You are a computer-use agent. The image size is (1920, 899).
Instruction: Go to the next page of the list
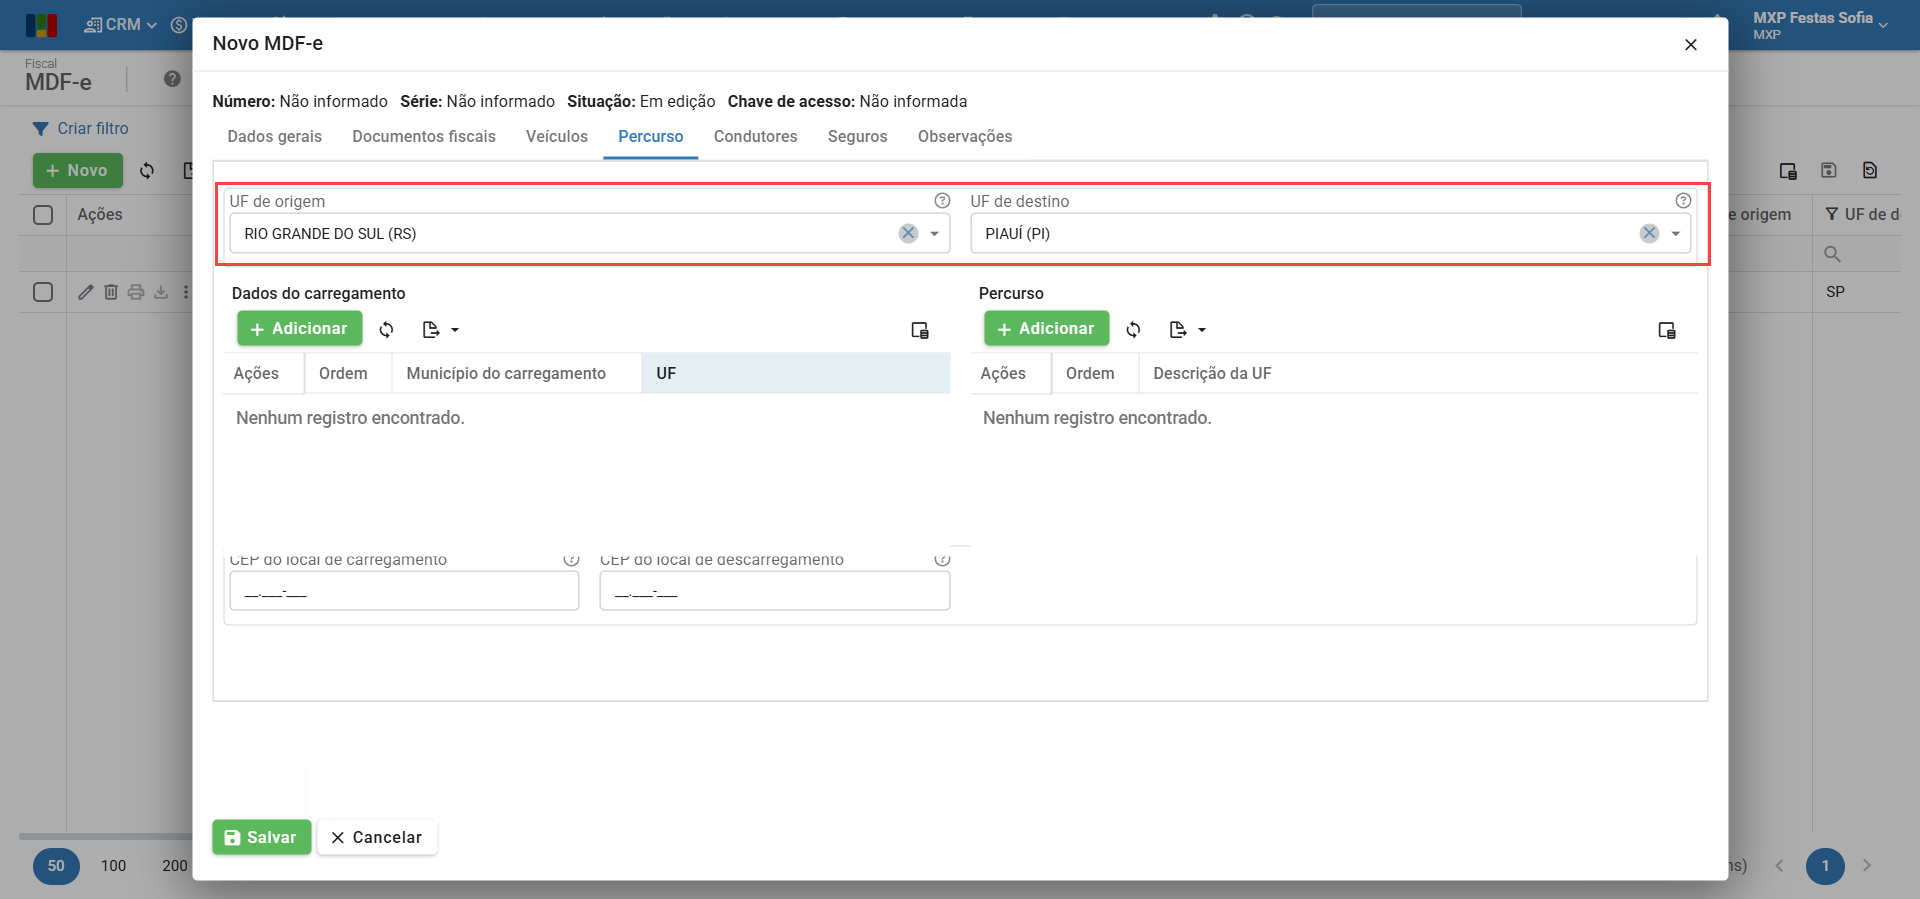coord(1867,866)
